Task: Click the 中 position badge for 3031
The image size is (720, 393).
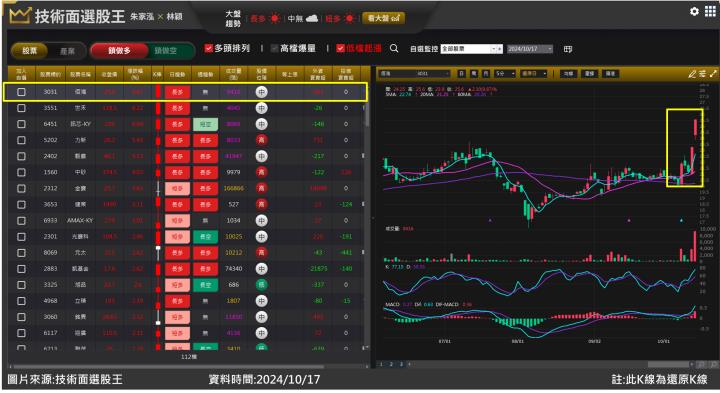Action: pos(261,92)
